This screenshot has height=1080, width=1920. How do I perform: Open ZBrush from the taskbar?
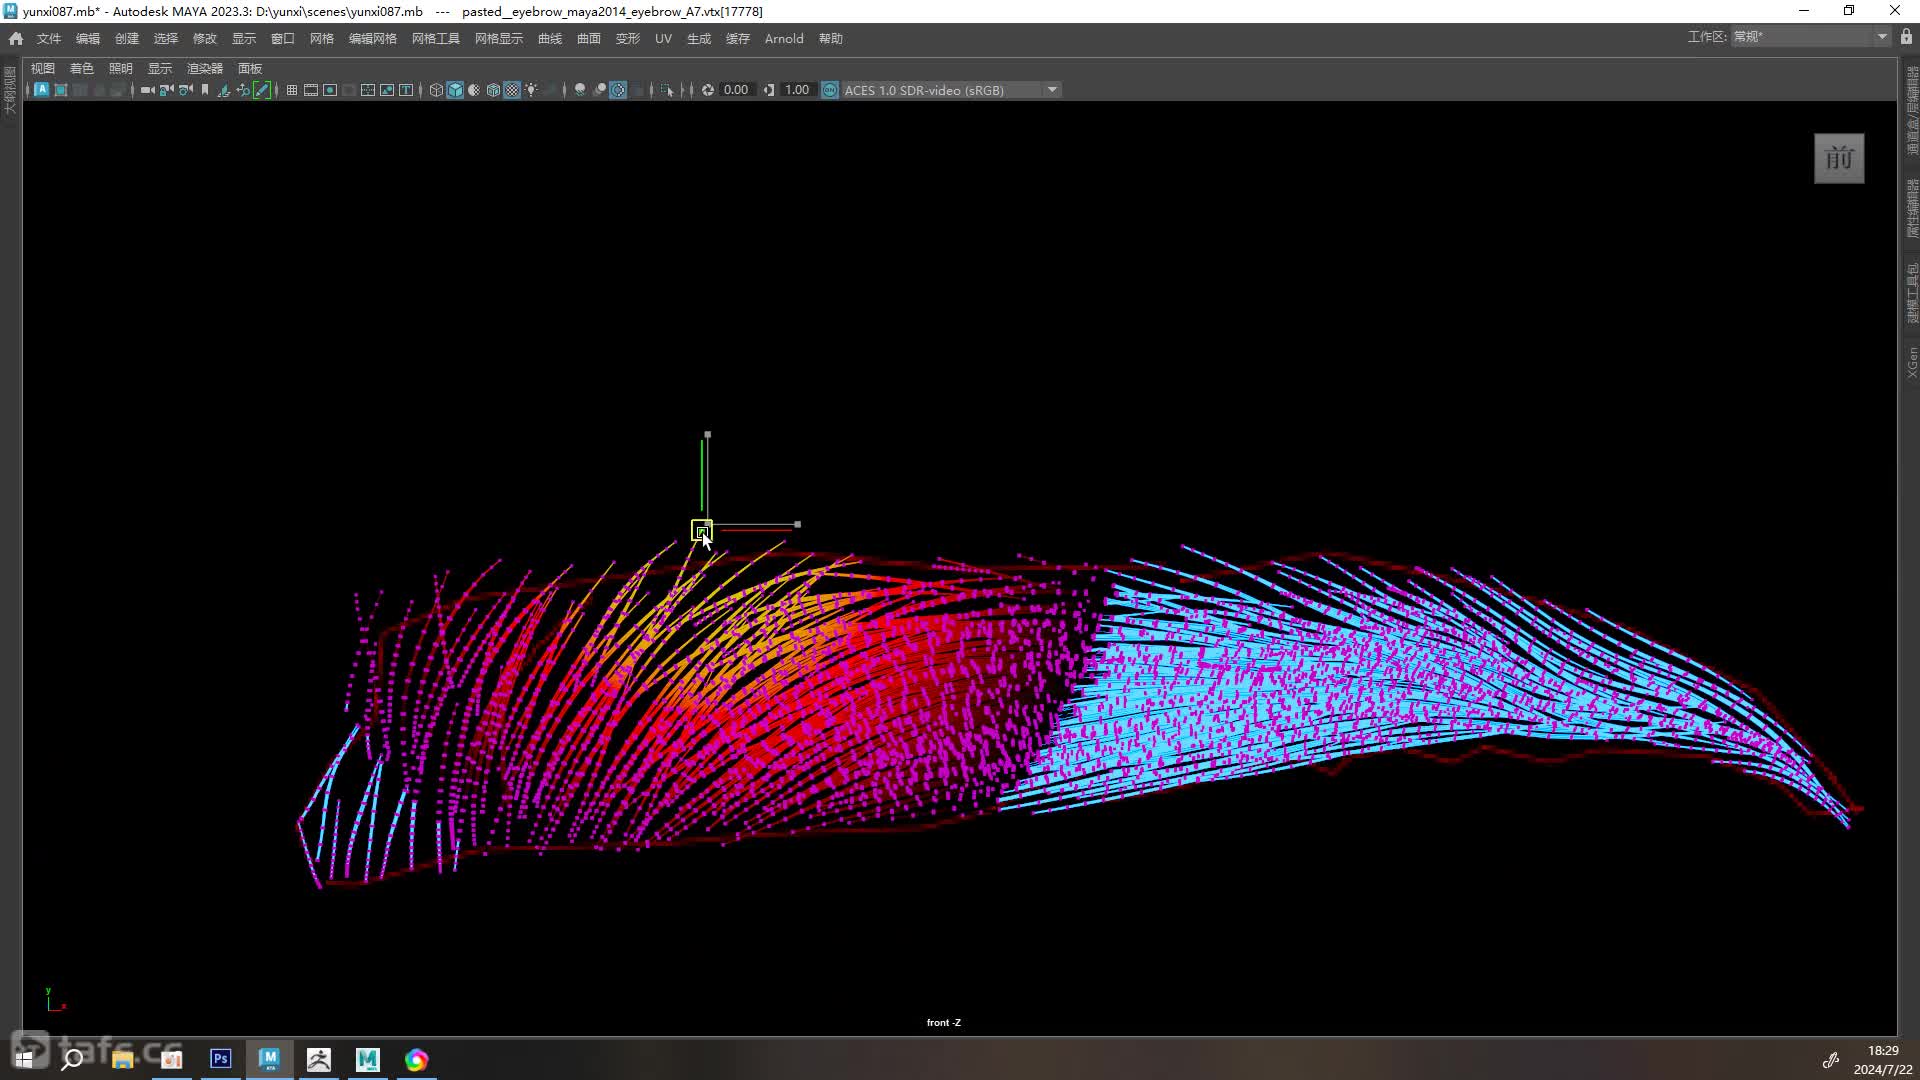pyautogui.click(x=319, y=1059)
